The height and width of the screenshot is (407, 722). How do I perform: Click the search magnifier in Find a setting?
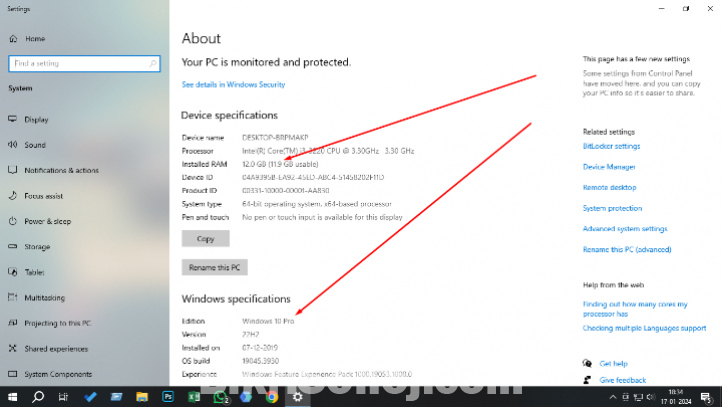point(153,64)
